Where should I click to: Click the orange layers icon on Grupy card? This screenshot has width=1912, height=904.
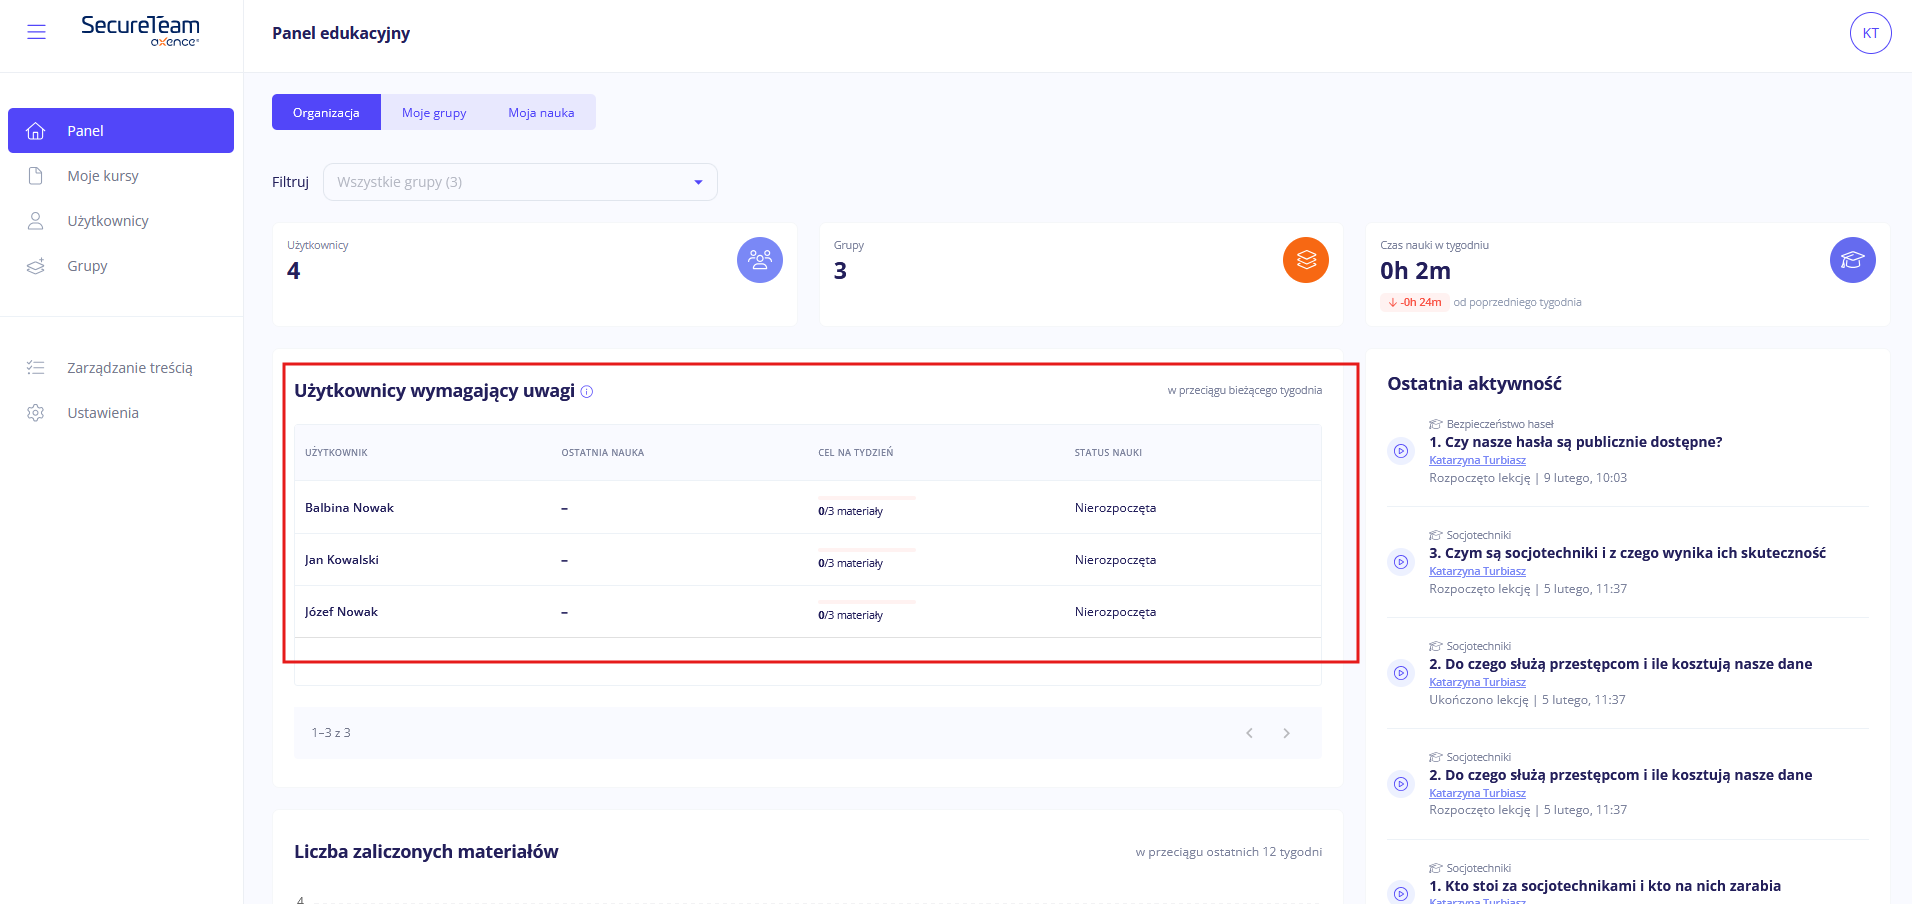point(1305,260)
